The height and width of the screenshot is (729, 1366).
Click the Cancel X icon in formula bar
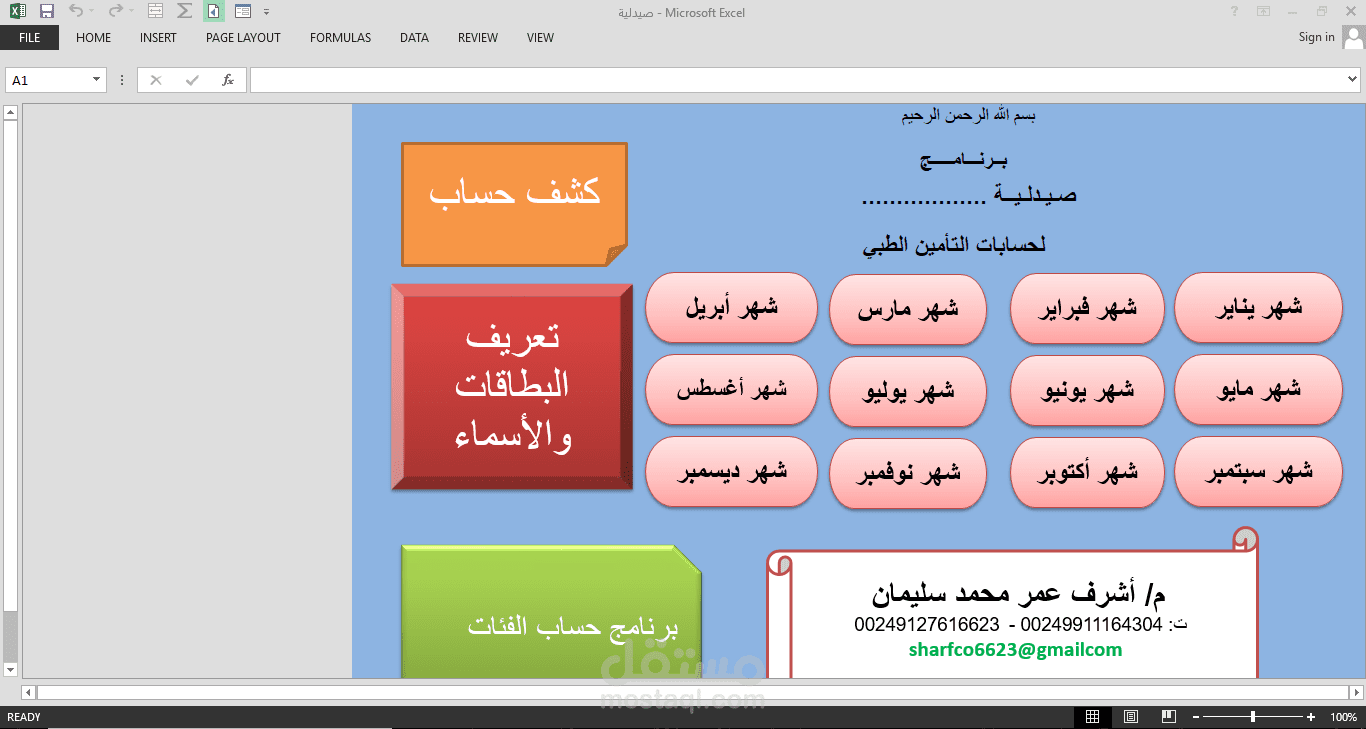(x=155, y=80)
